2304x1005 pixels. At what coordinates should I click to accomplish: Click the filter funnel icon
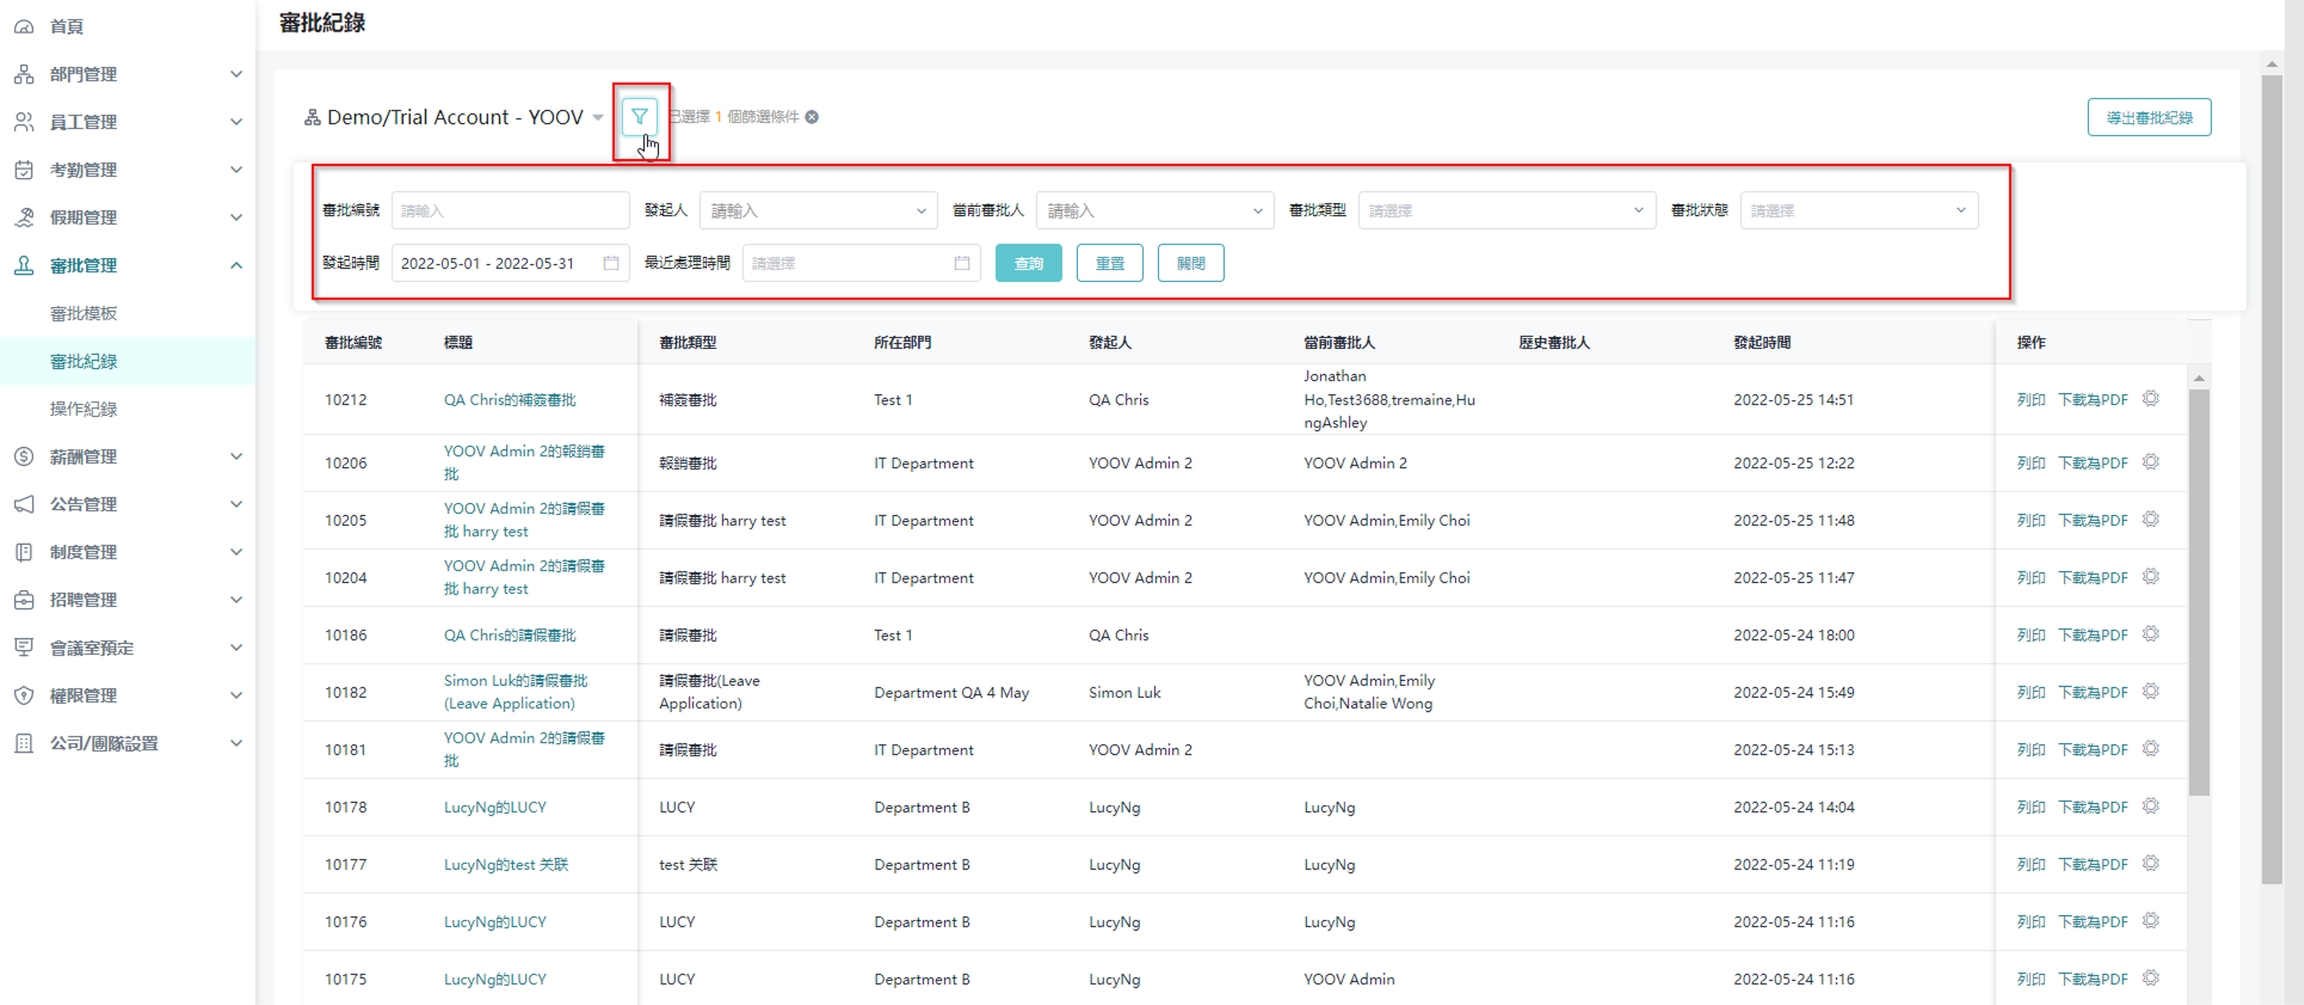coord(639,117)
